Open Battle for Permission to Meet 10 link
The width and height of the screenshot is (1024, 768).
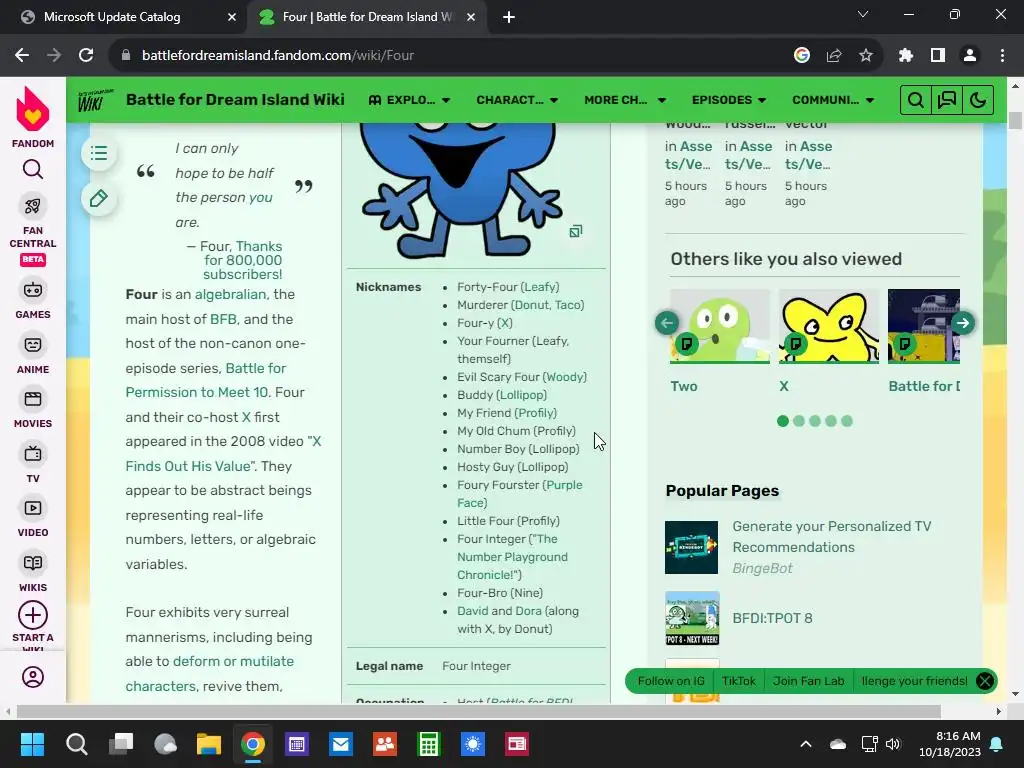coord(206,380)
